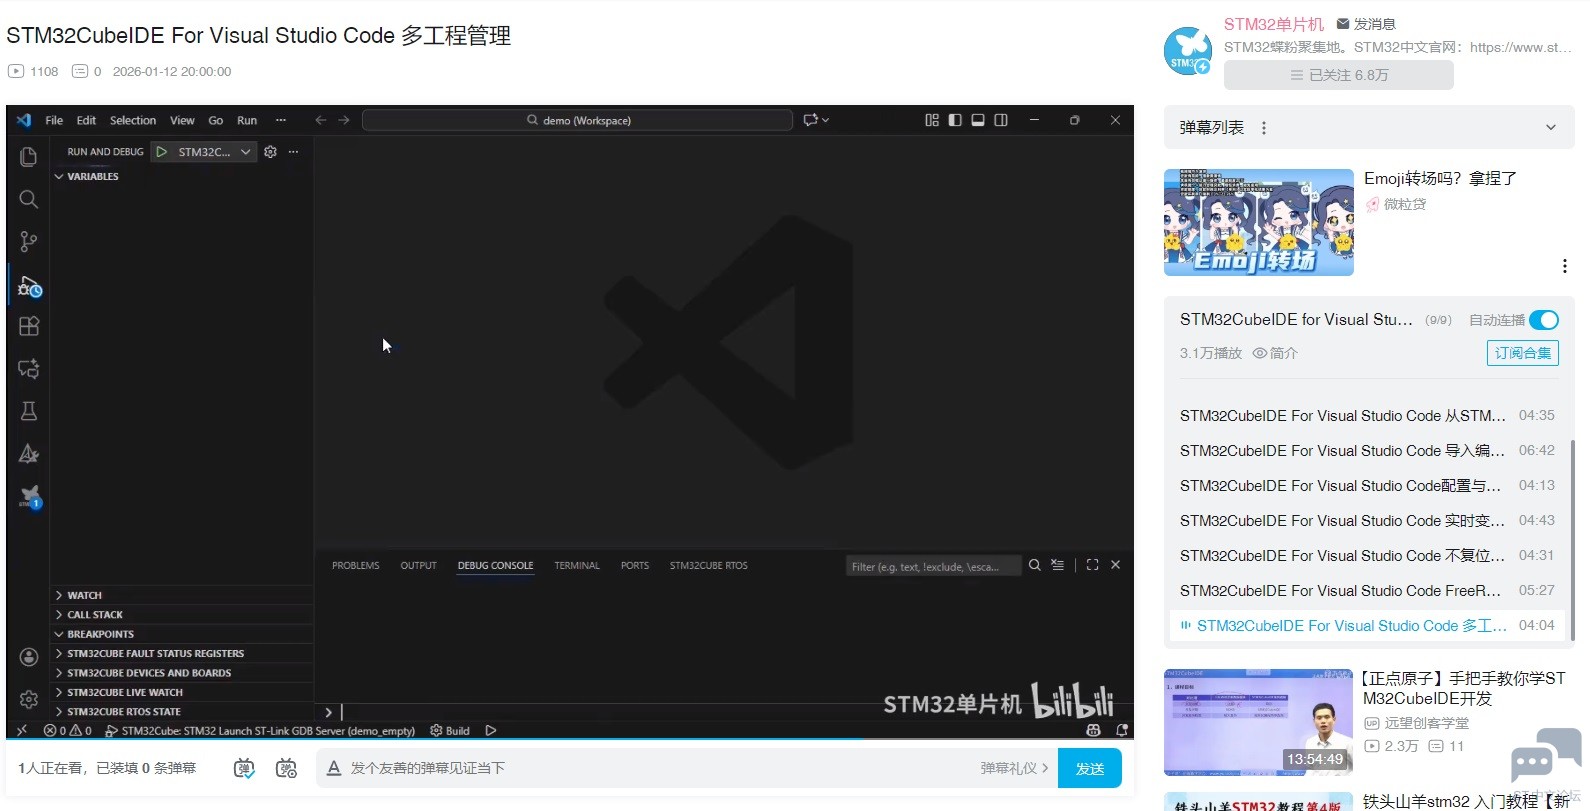Screen dimensions: 1590x811
Task: Open the Extensions view icon
Action: pos(29,326)
